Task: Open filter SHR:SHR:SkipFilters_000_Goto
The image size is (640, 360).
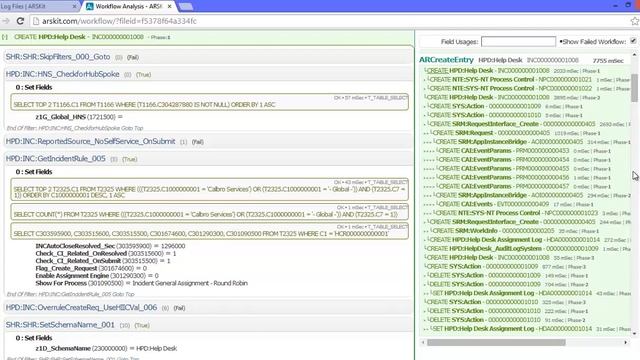Action: pos(58,57)
